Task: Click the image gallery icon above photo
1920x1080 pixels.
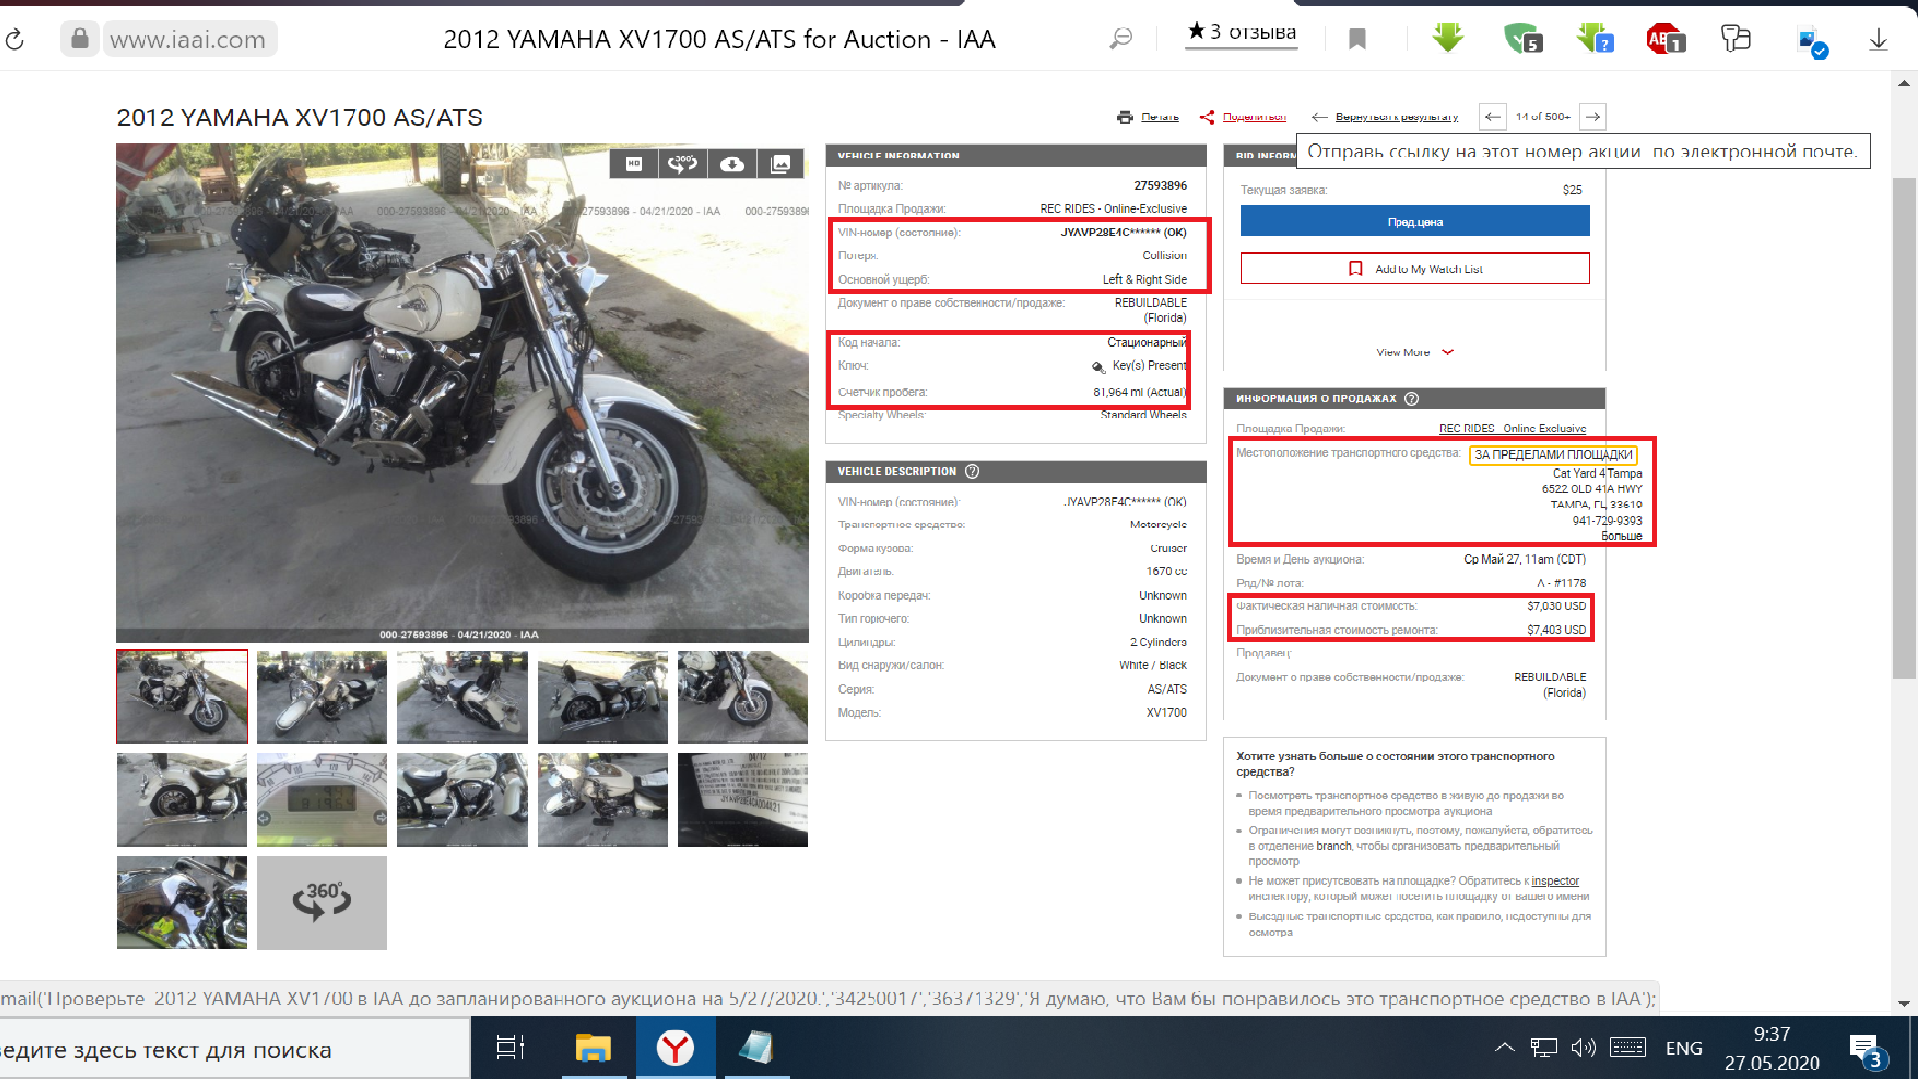Action: pos(780,163)
